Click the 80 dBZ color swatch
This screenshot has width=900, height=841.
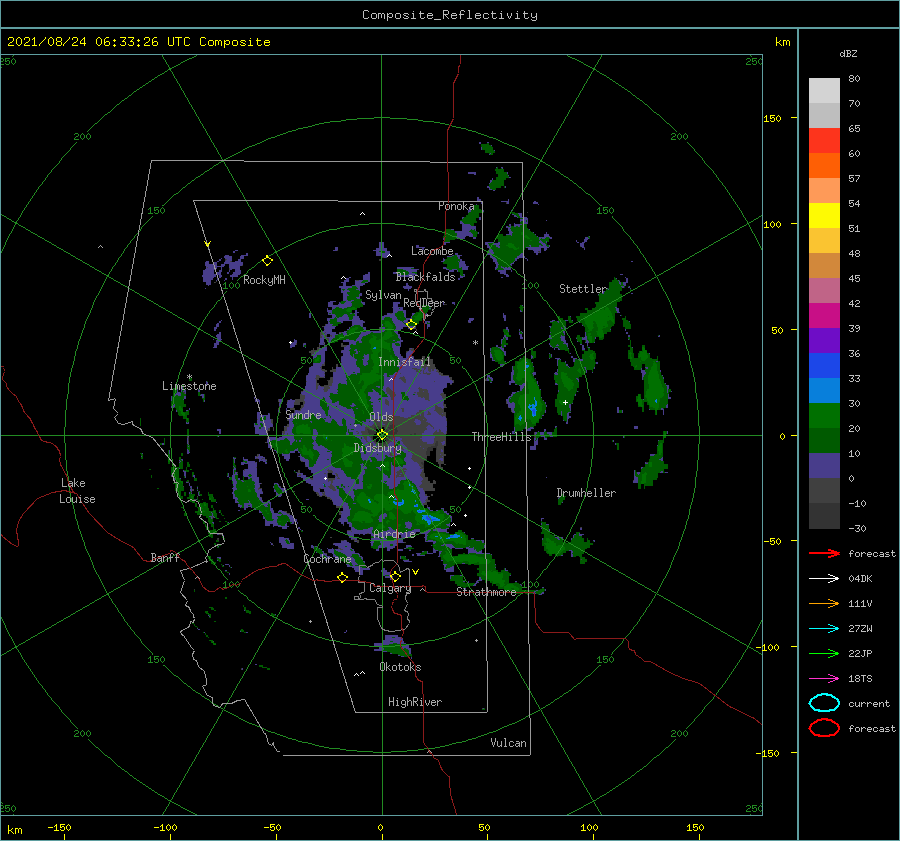click(x=824, y=90)
